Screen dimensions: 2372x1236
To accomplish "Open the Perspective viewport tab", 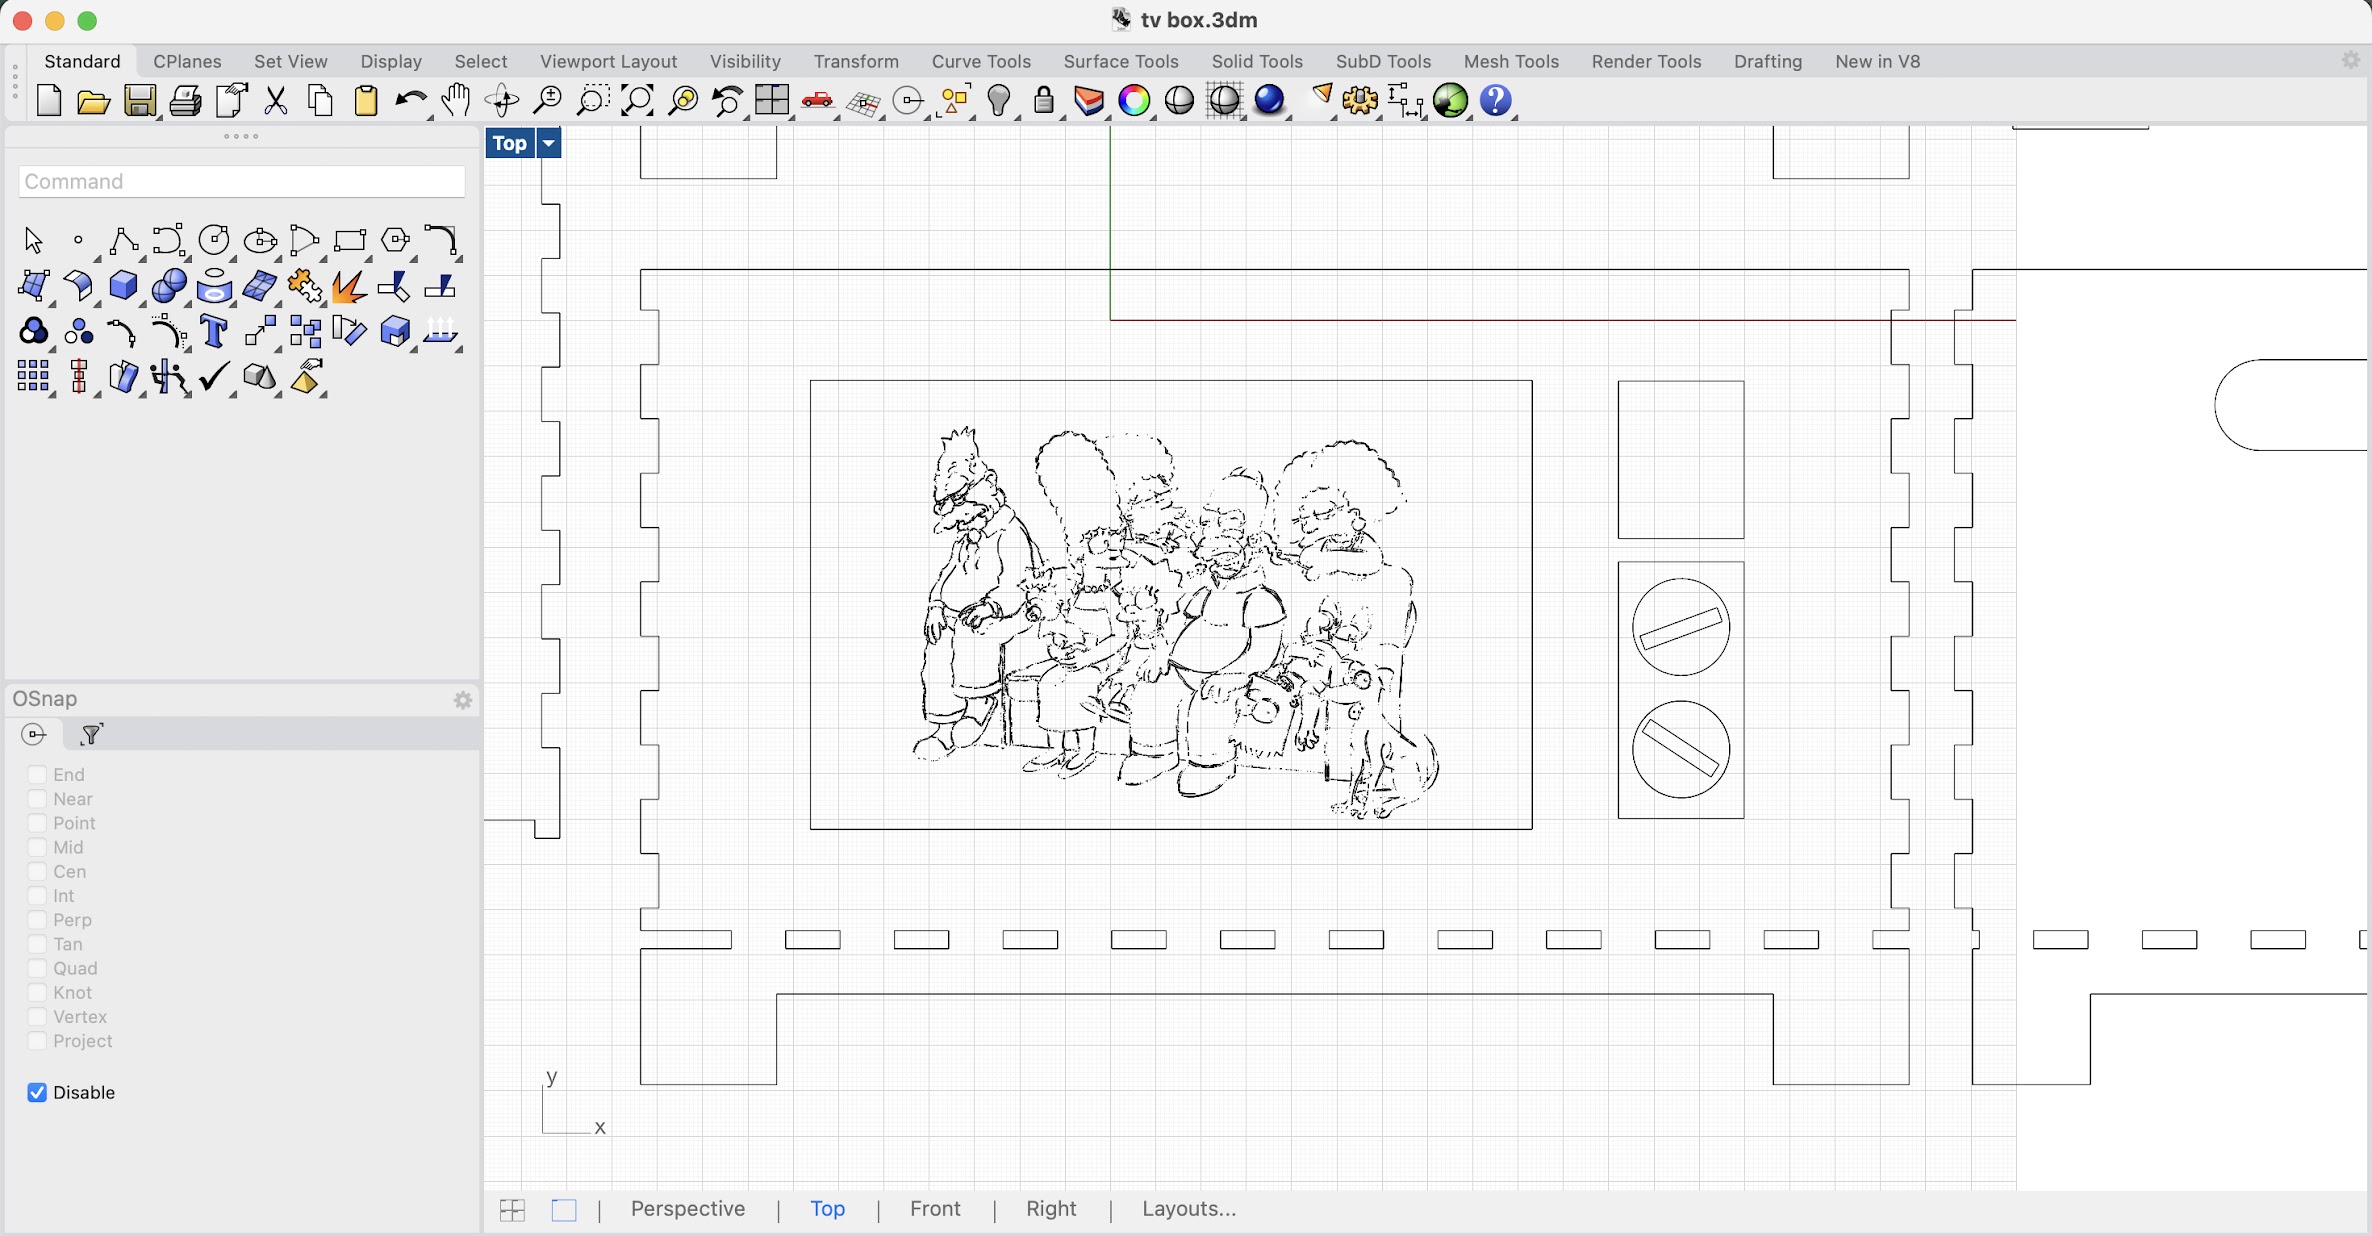I will pyautogui.click(x=688, y=1209).
